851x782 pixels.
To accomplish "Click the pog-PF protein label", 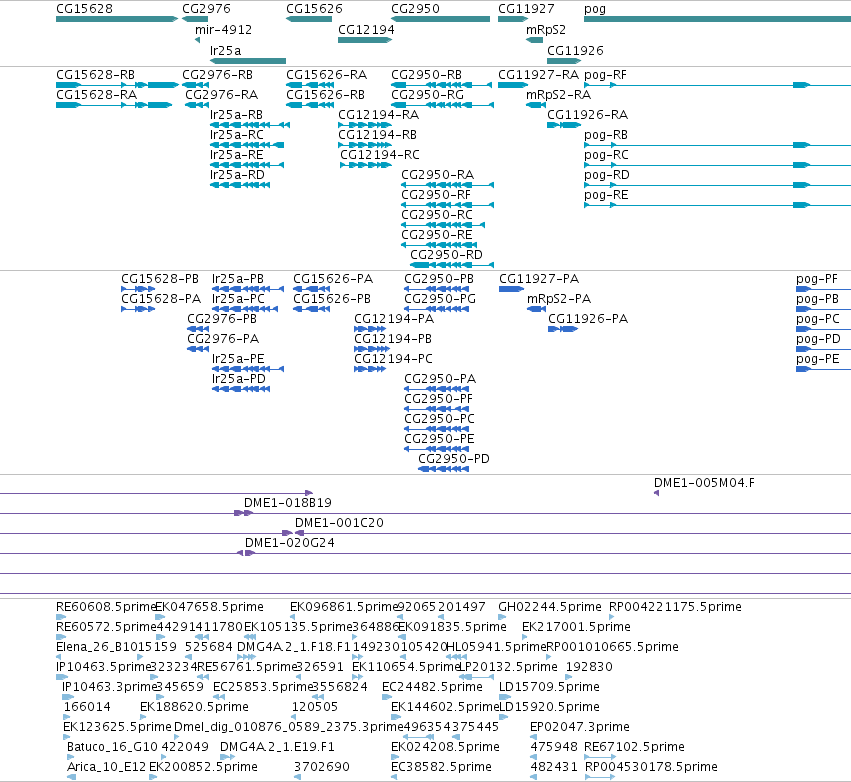I will tap(817, 278).
